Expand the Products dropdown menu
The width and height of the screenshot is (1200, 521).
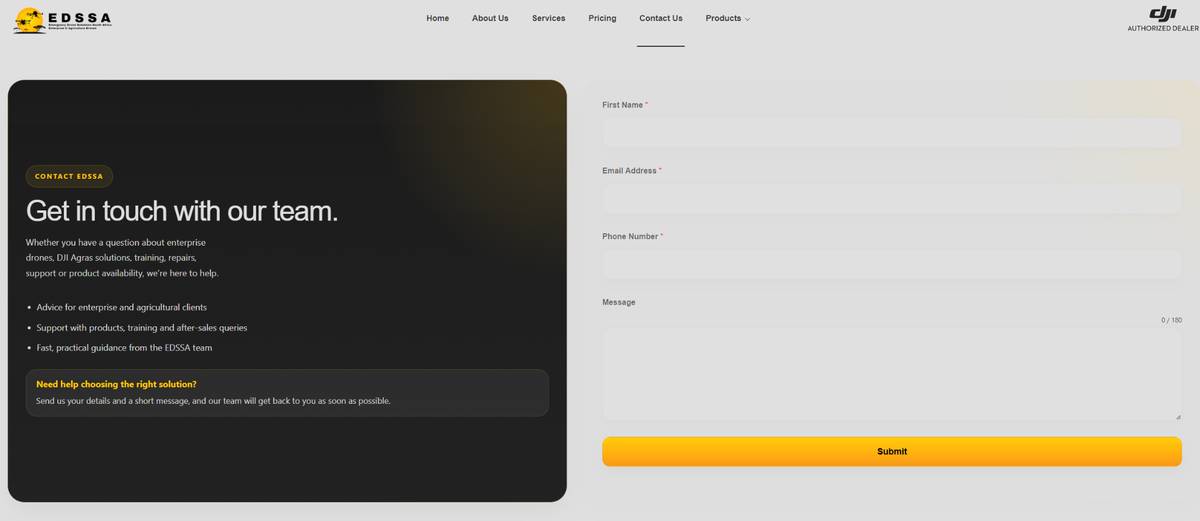[728, 18]
